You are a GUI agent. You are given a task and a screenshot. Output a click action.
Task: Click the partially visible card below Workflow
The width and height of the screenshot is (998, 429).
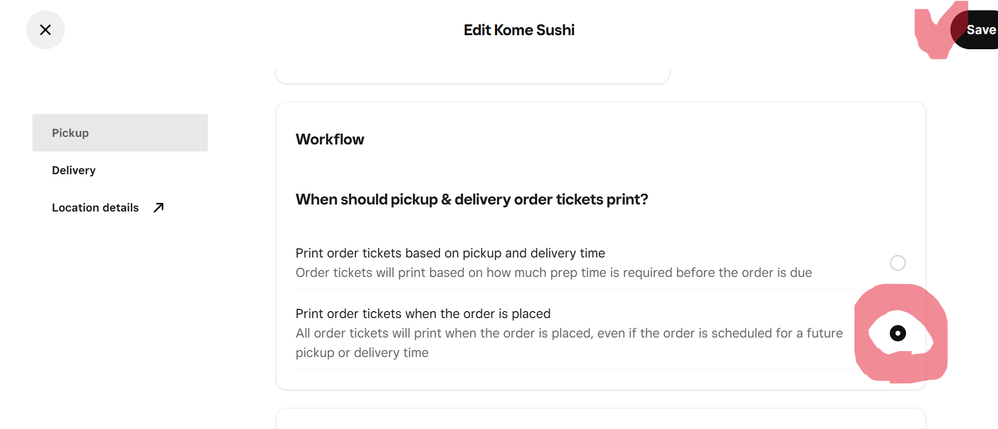click(x=600, y=419)
